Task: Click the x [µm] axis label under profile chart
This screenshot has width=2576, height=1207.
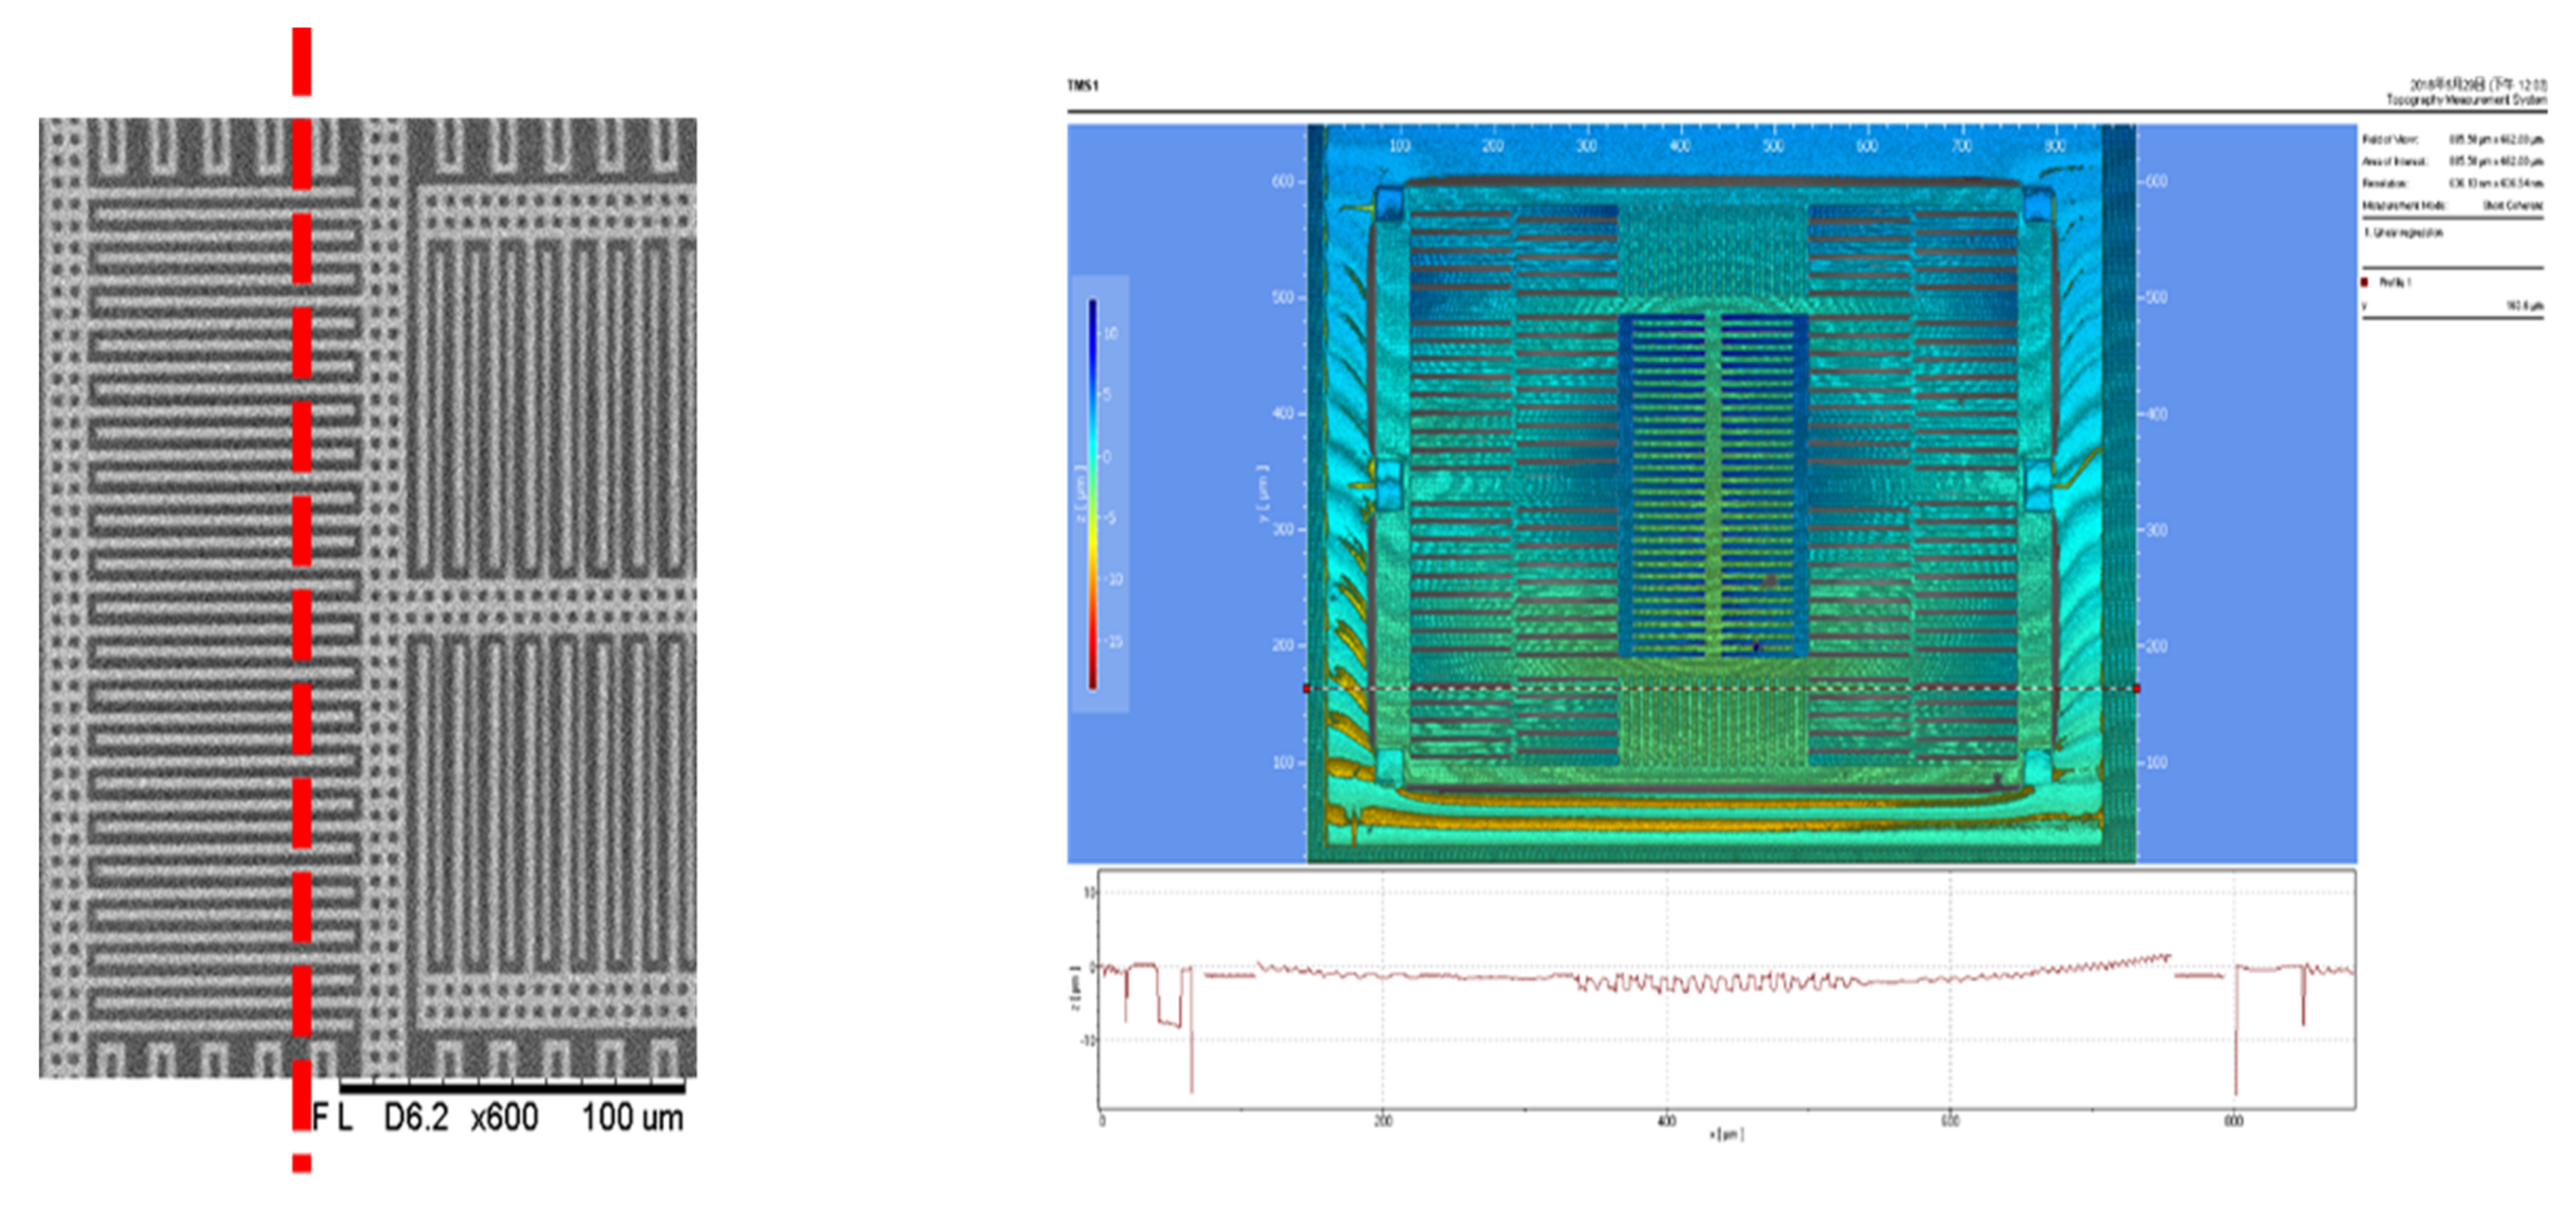Action: (x=1726, y=1134)
